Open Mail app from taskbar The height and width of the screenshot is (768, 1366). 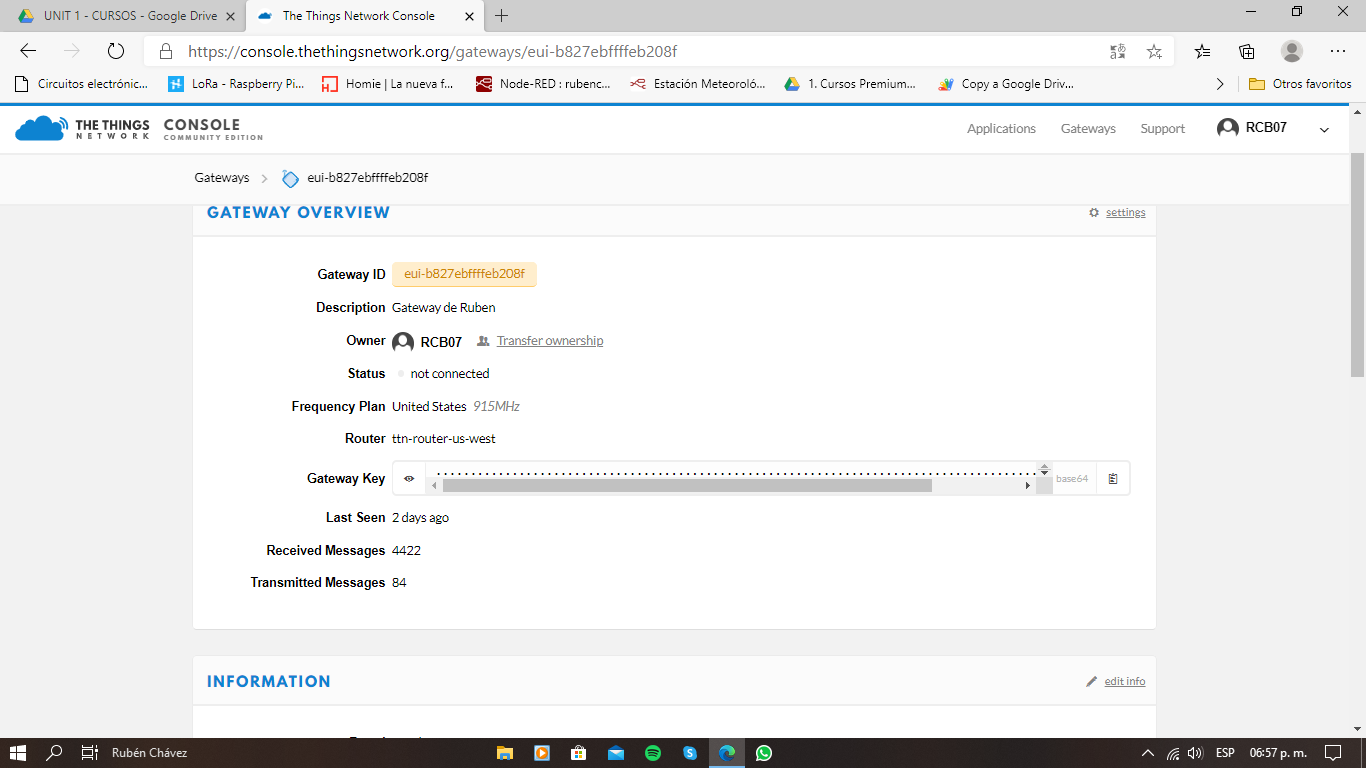click(615, 753)
